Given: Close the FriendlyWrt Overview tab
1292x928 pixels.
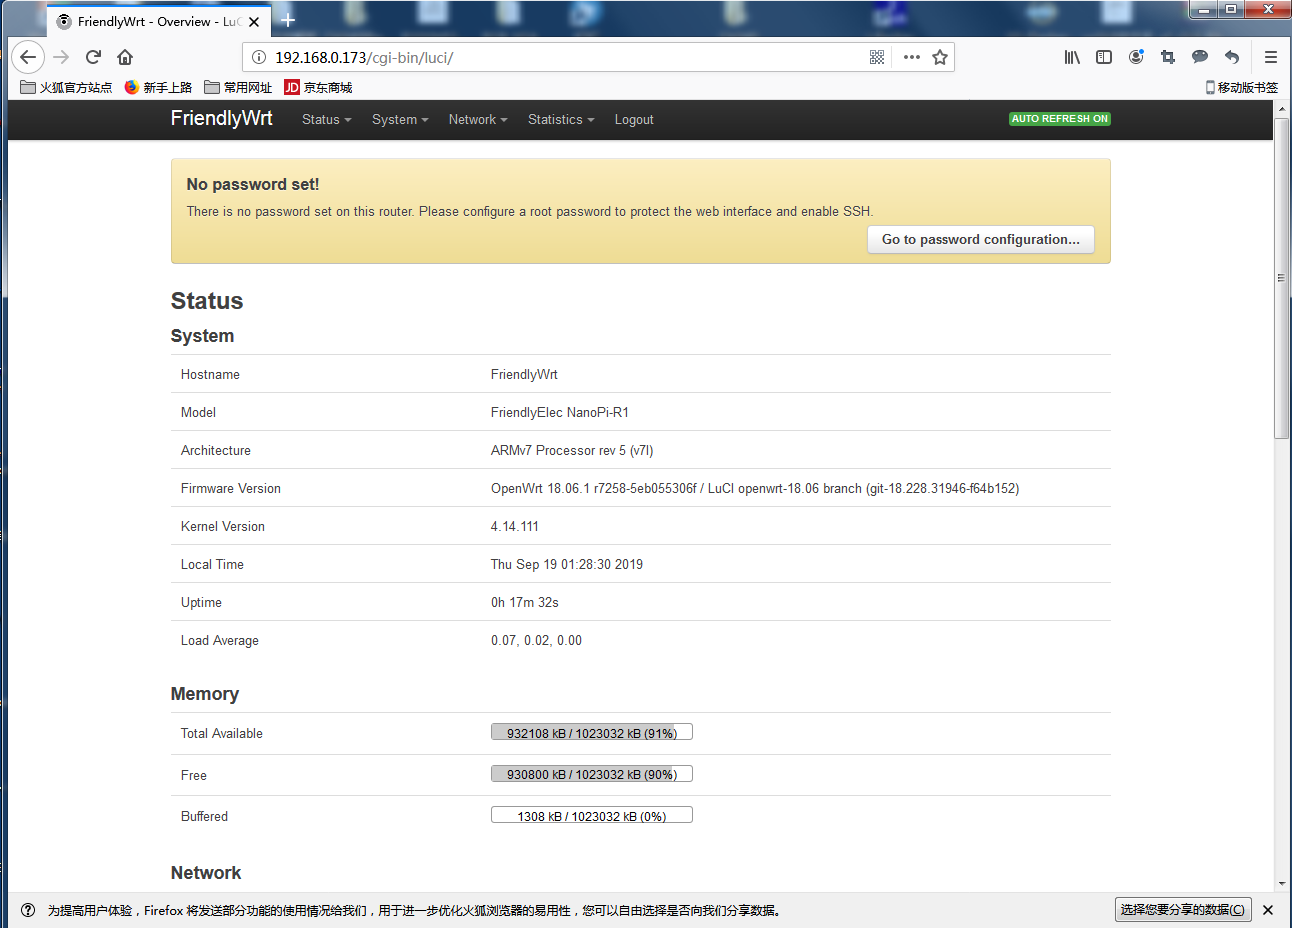Looking at the screenshot, I should 254,21.
